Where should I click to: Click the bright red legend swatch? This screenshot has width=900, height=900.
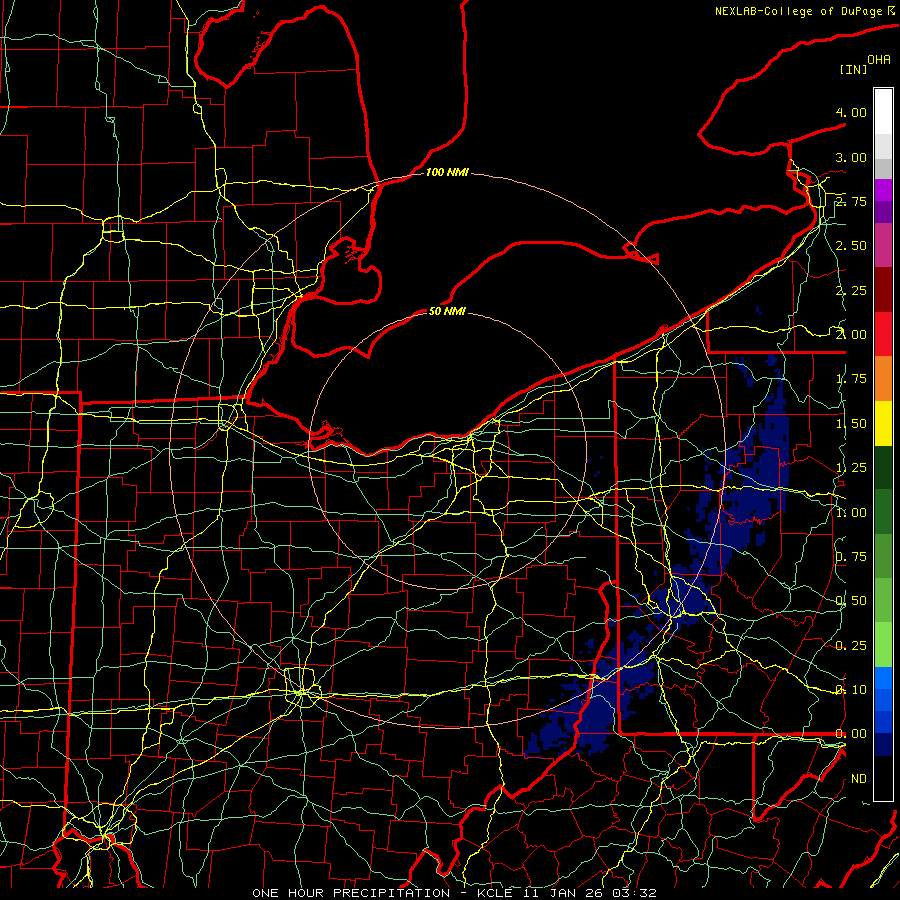click(x=883, y=334)
